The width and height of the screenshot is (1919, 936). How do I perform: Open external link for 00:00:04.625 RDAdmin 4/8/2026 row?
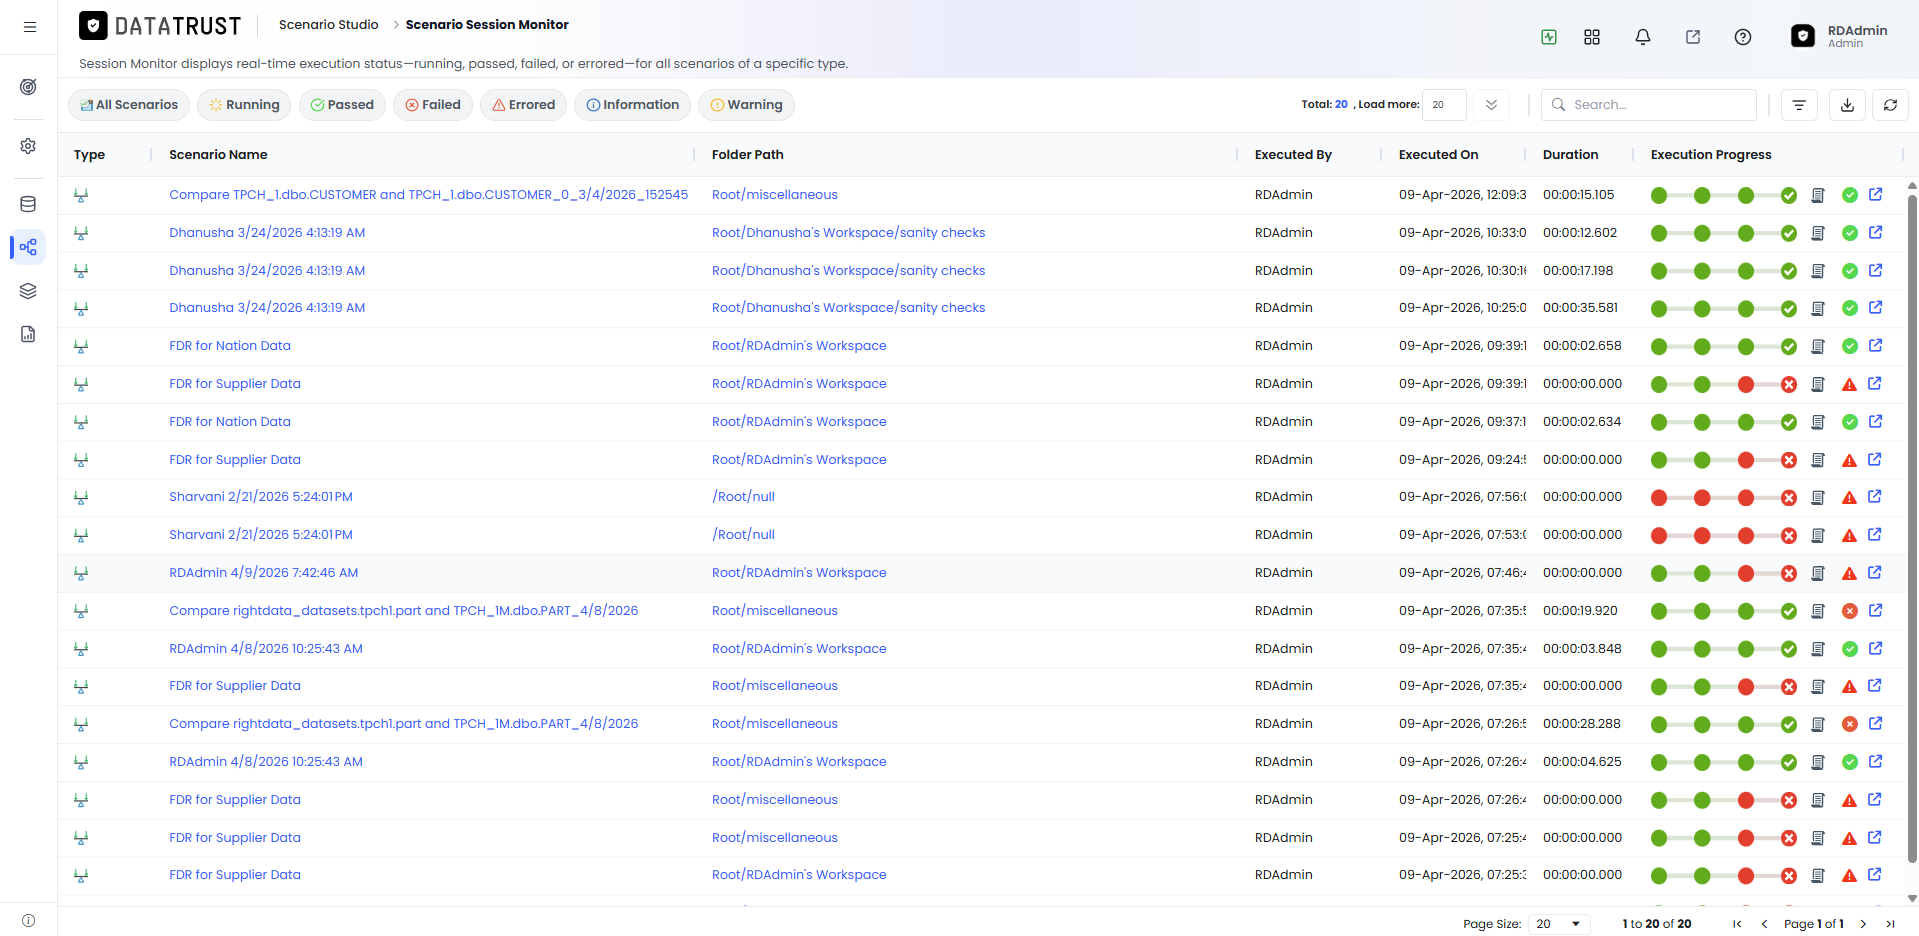[1875, 762]
